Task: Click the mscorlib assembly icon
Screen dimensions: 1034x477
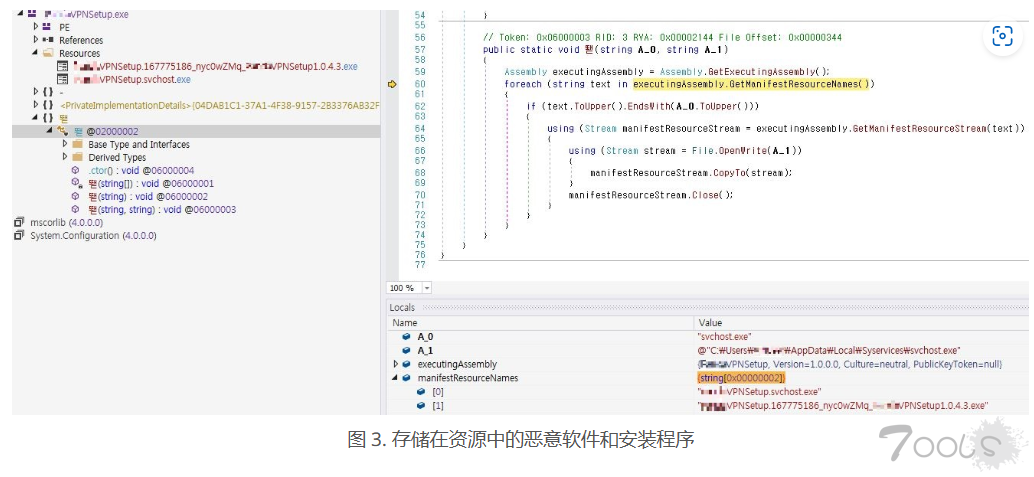Action: [19, 222]
